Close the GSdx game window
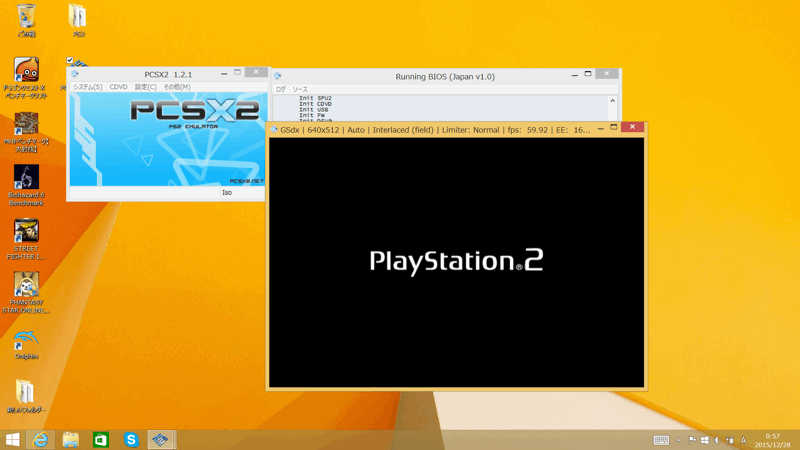This screenshot has width=800, height=450. (632, 128)
